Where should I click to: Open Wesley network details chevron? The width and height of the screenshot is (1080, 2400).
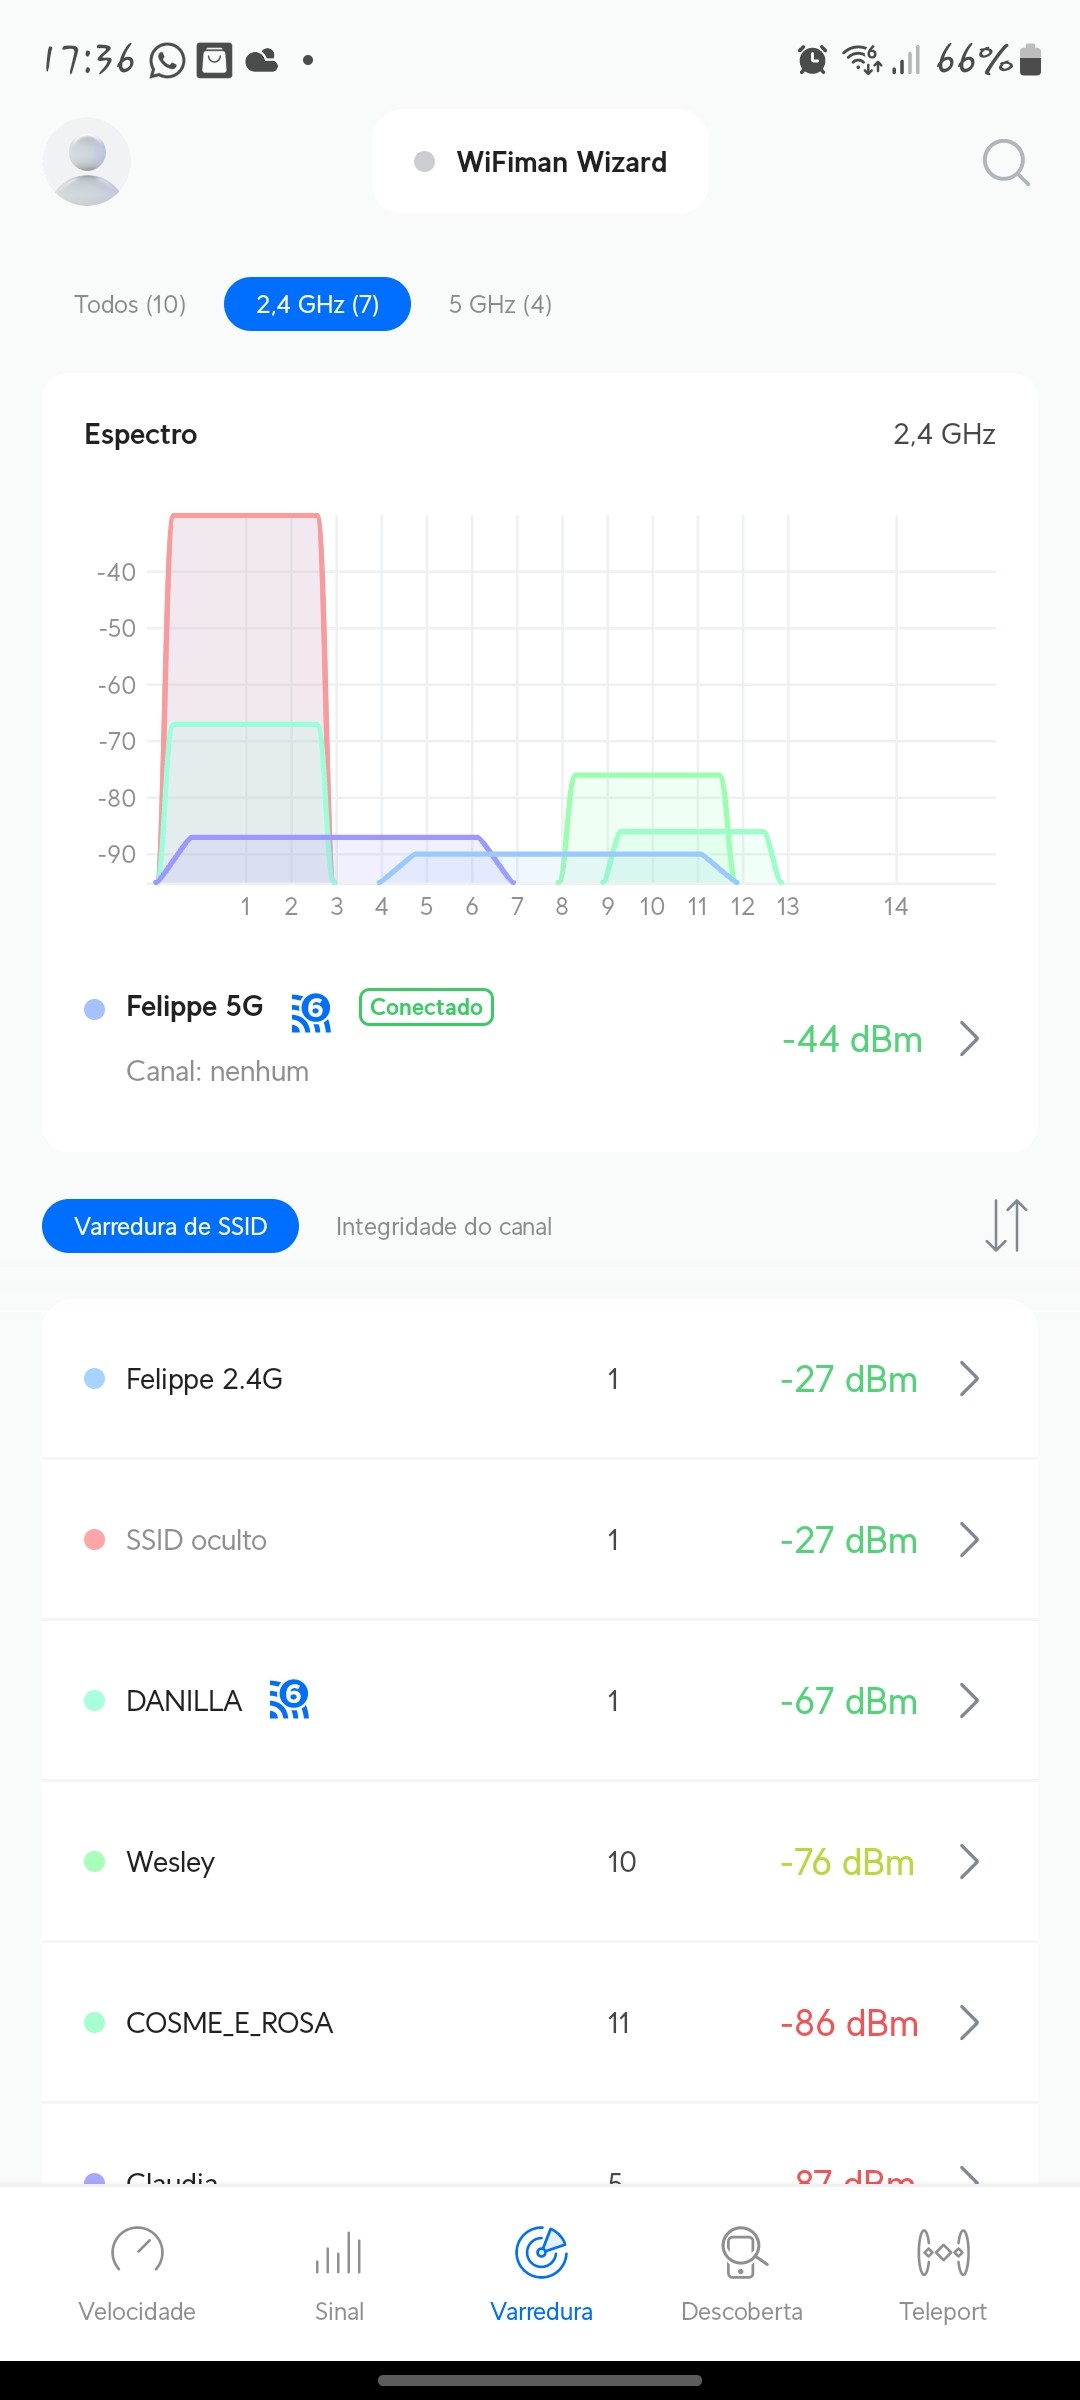[x=968, y=1862]
